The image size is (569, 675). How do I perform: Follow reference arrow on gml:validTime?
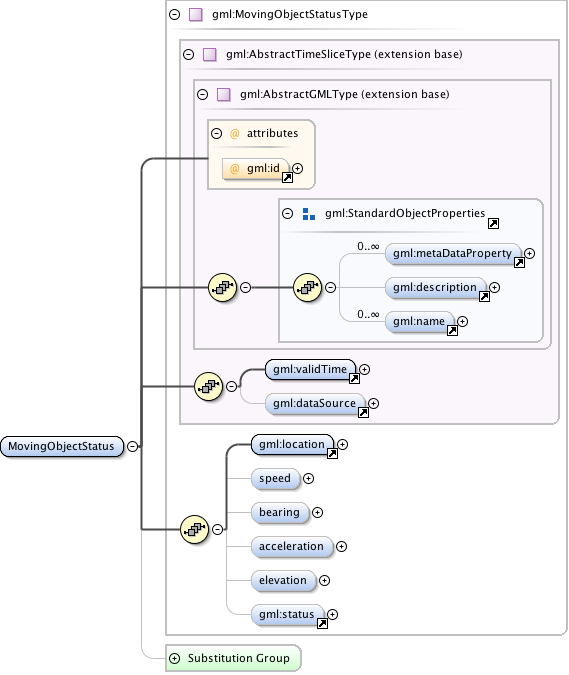click(354, 378)
